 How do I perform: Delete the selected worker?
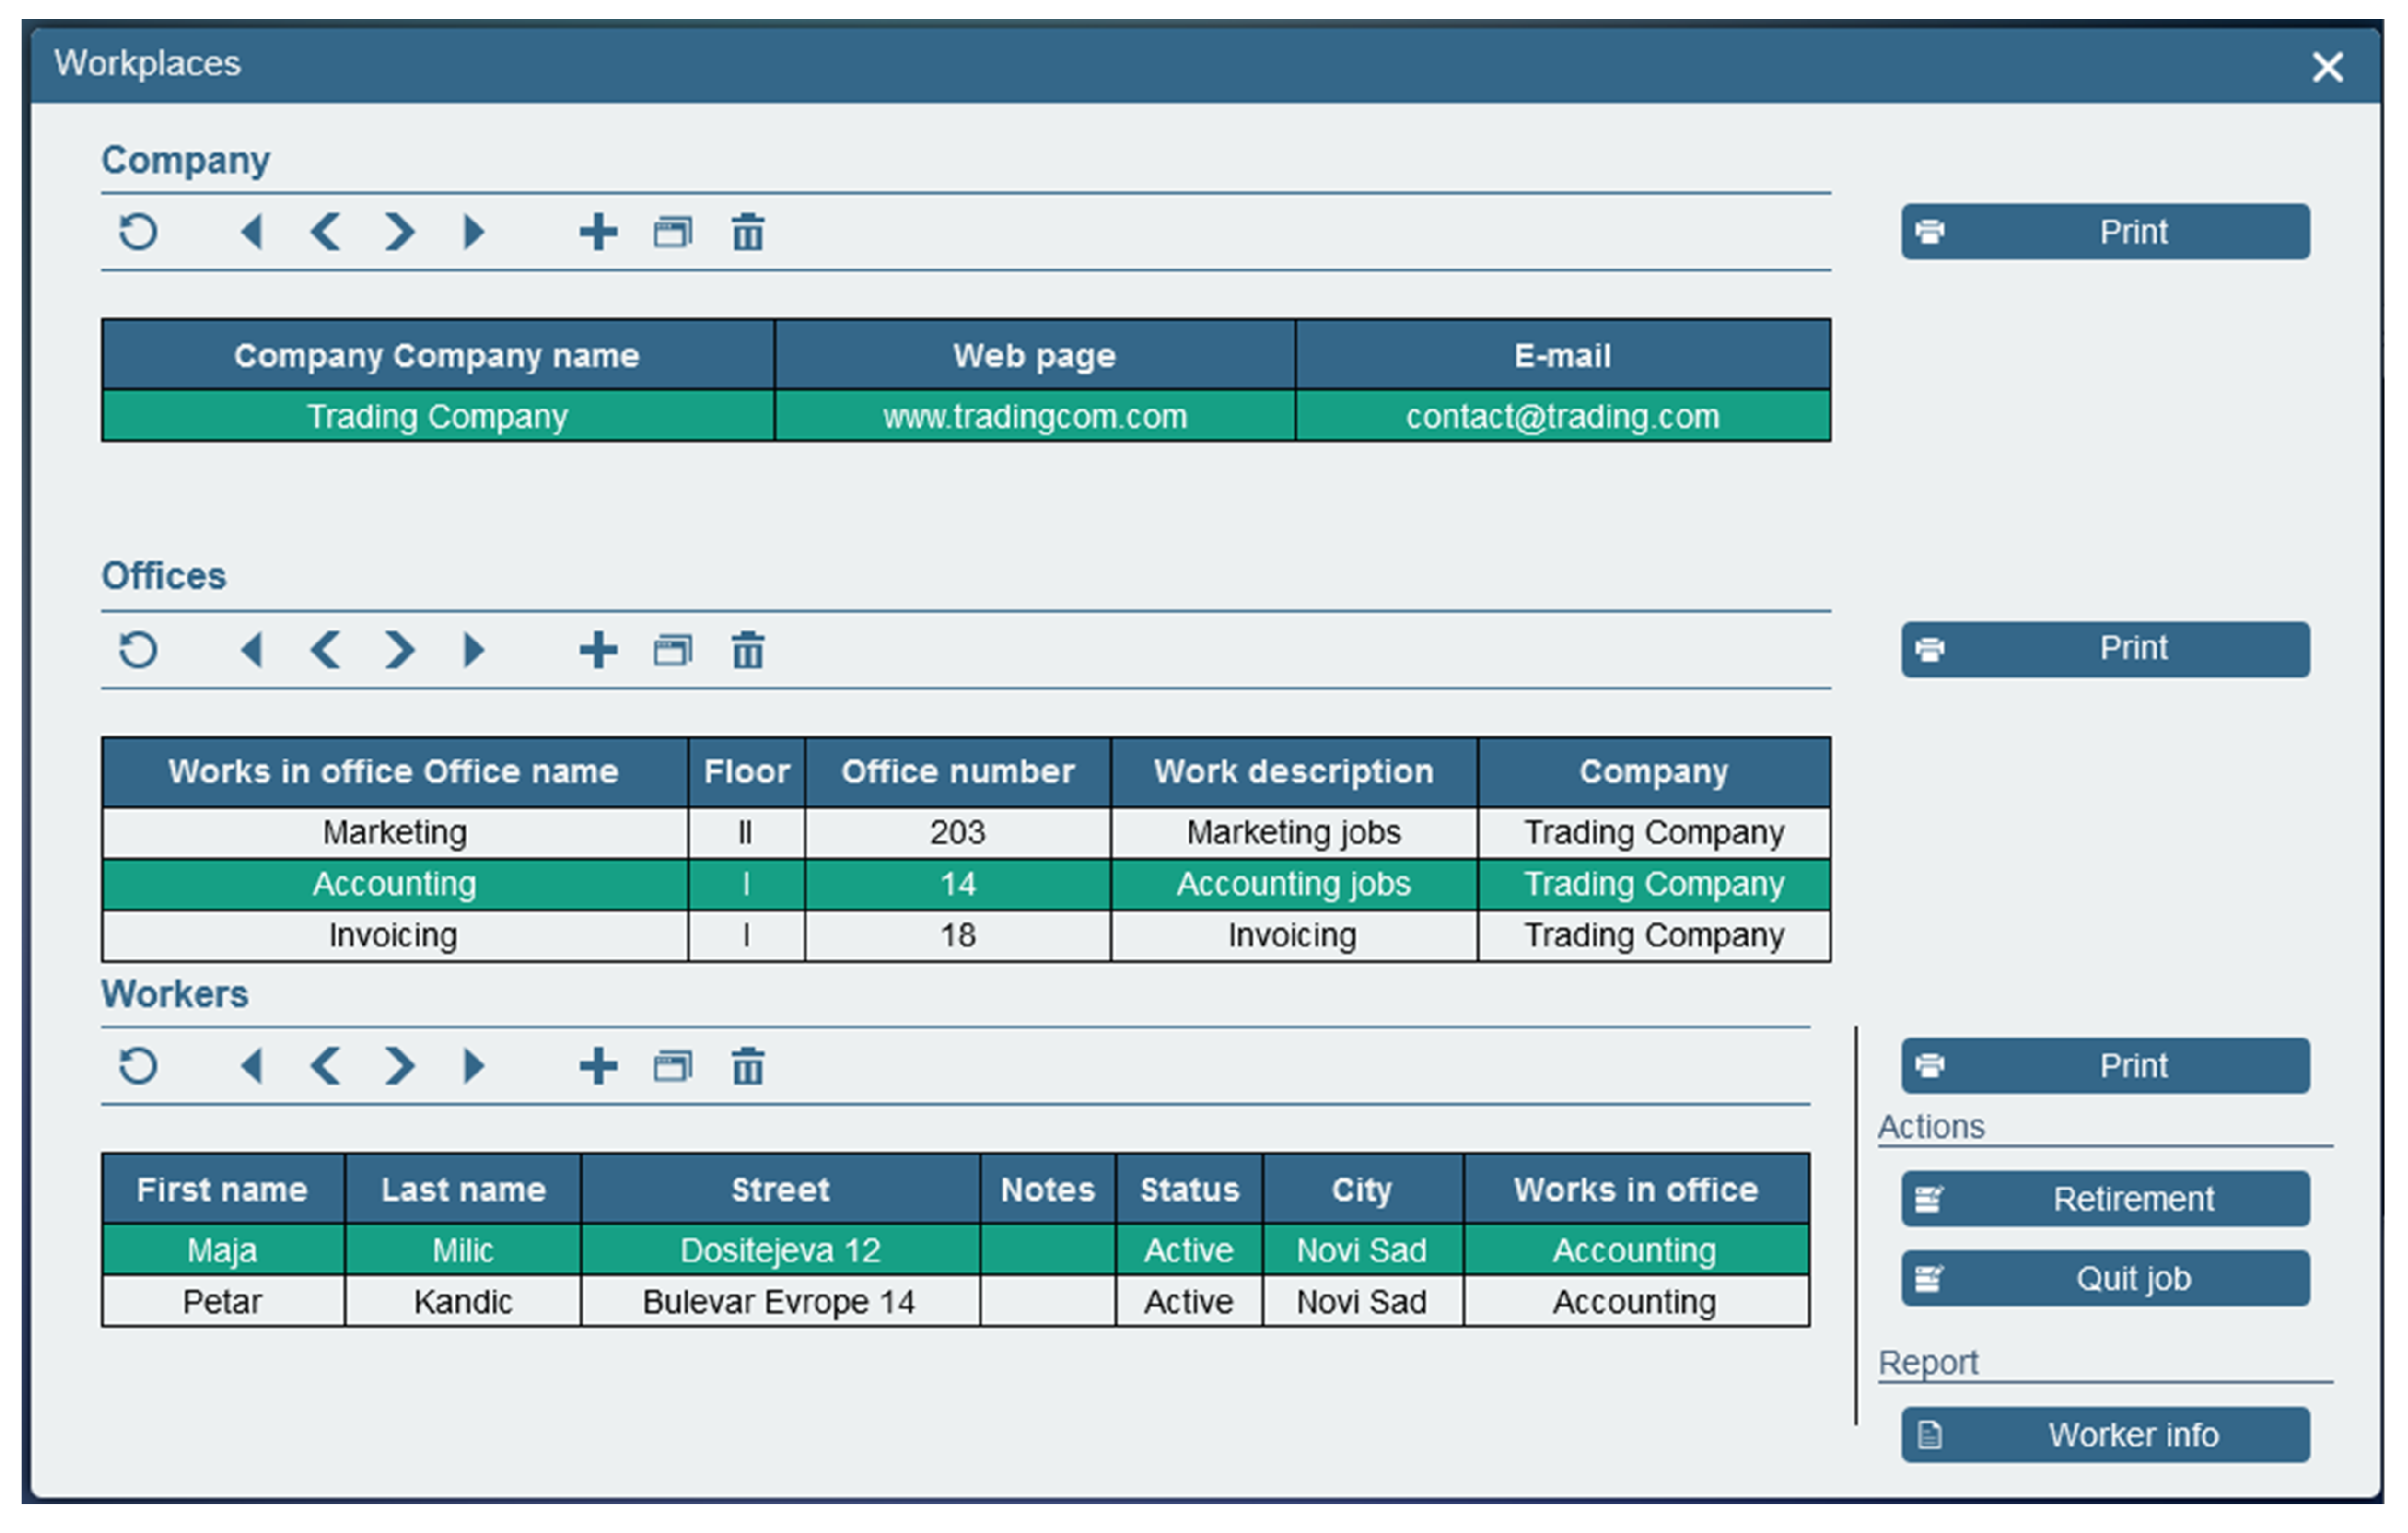coord(747,1066)
